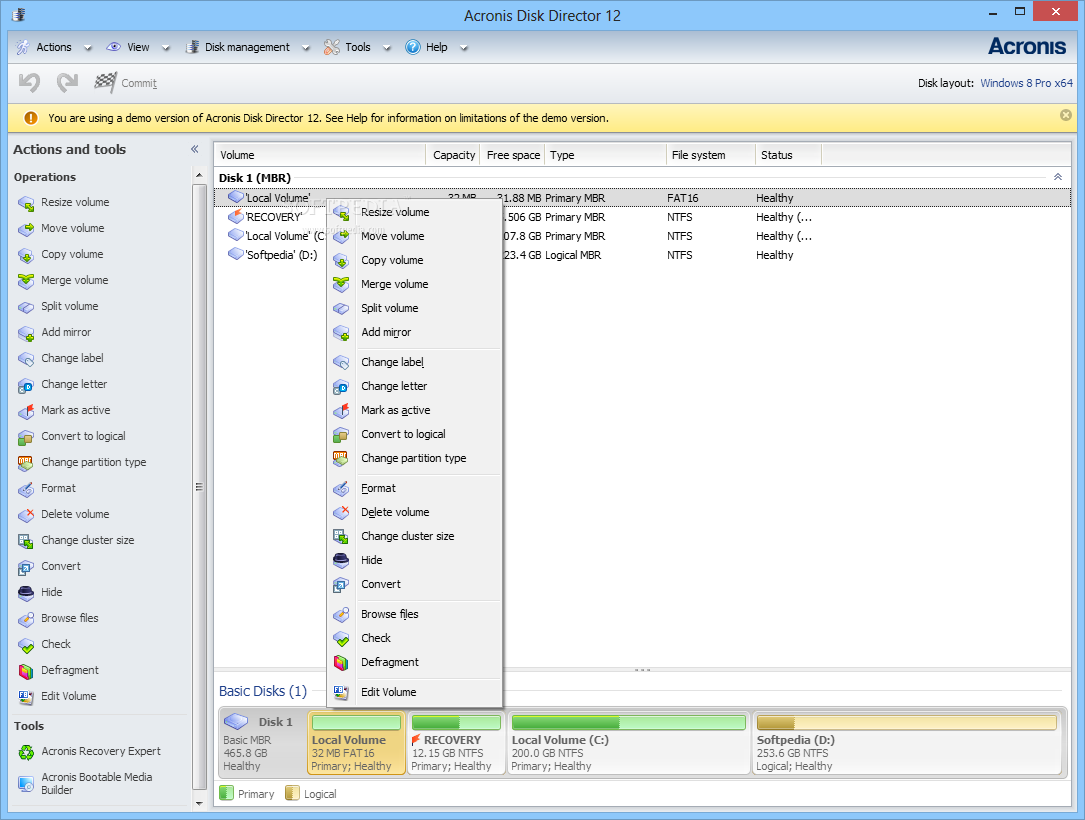Choose Move volume in context menu
Screen dimensions: 1085x820
[x=414, y=237]
